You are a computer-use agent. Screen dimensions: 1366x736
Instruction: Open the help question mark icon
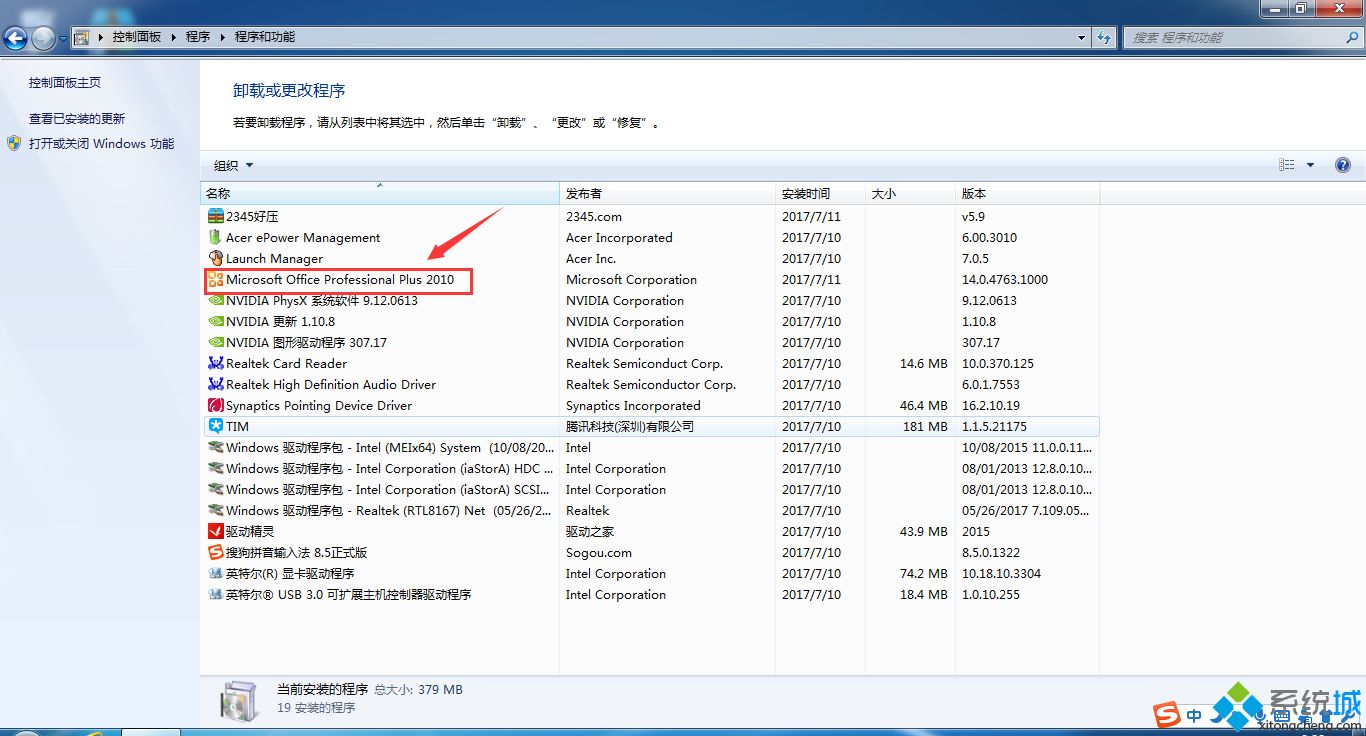[x=1343, y=165]
